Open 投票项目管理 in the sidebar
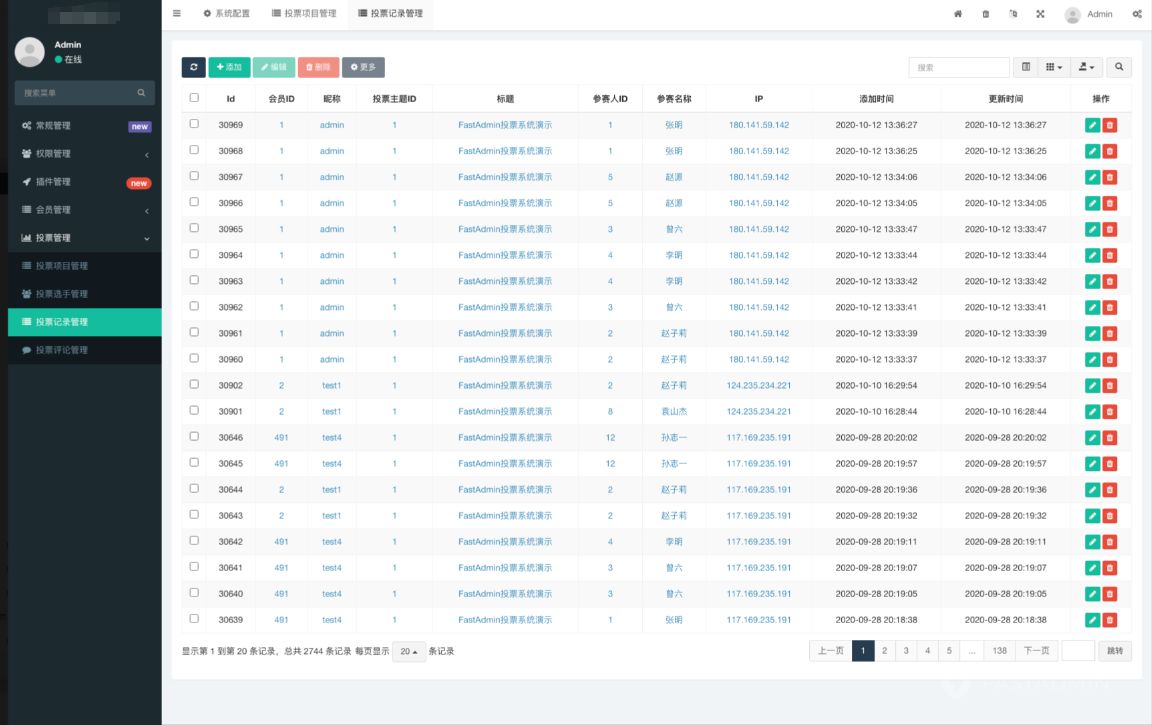1152x725 pixels. coord(84,266)
